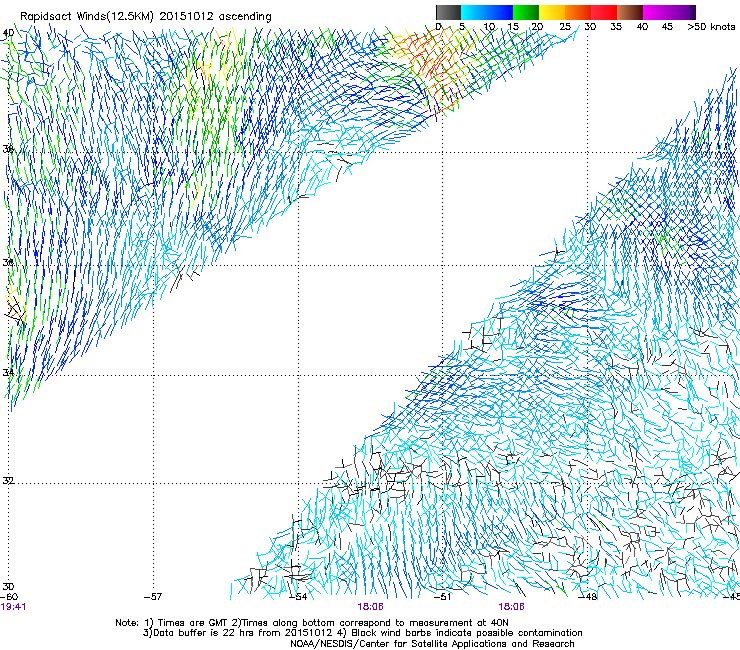
Task: Click the purple 19:41 pass time
Action: point(13,607)
